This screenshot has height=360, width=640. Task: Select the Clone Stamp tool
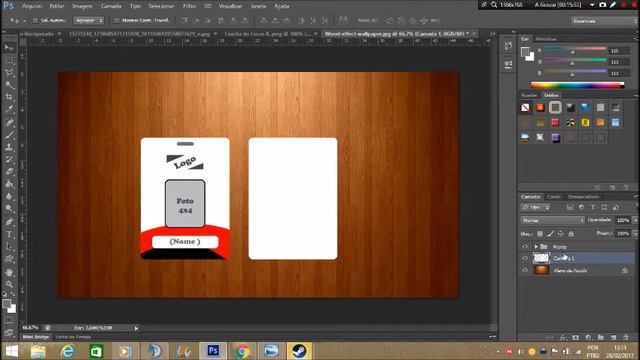9,147
